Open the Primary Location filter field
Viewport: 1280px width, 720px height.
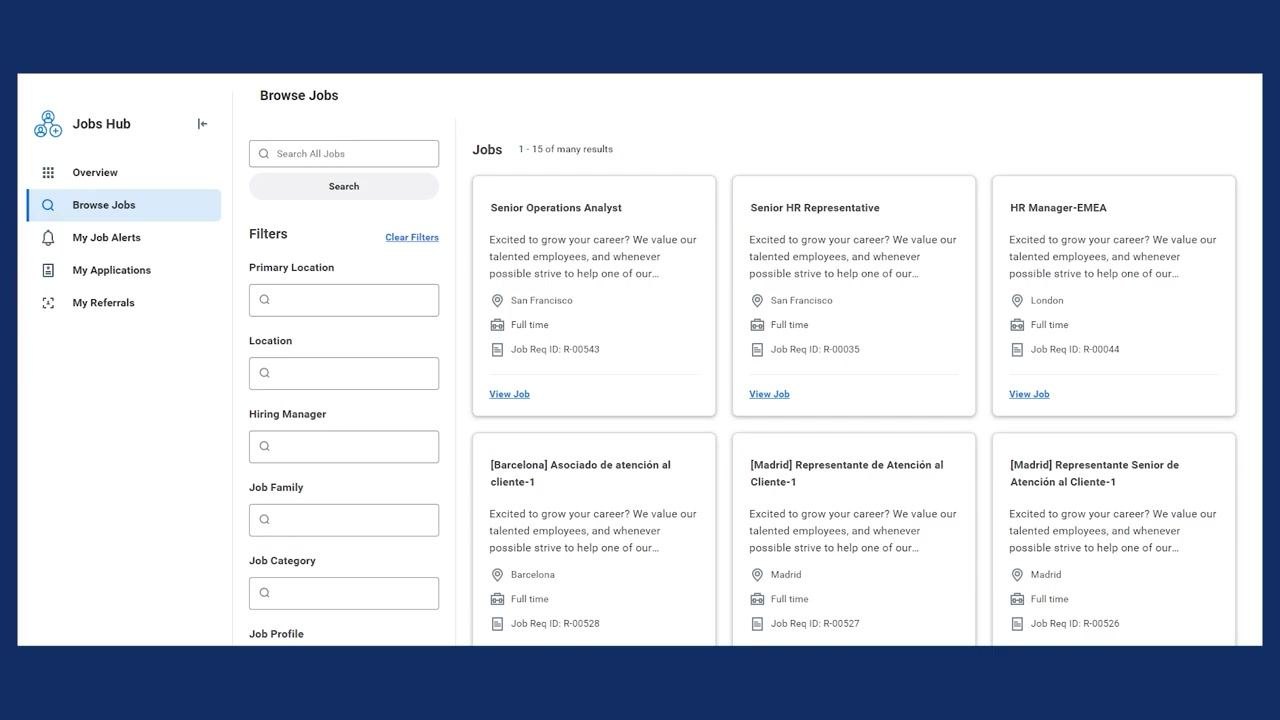click(344, 300)
